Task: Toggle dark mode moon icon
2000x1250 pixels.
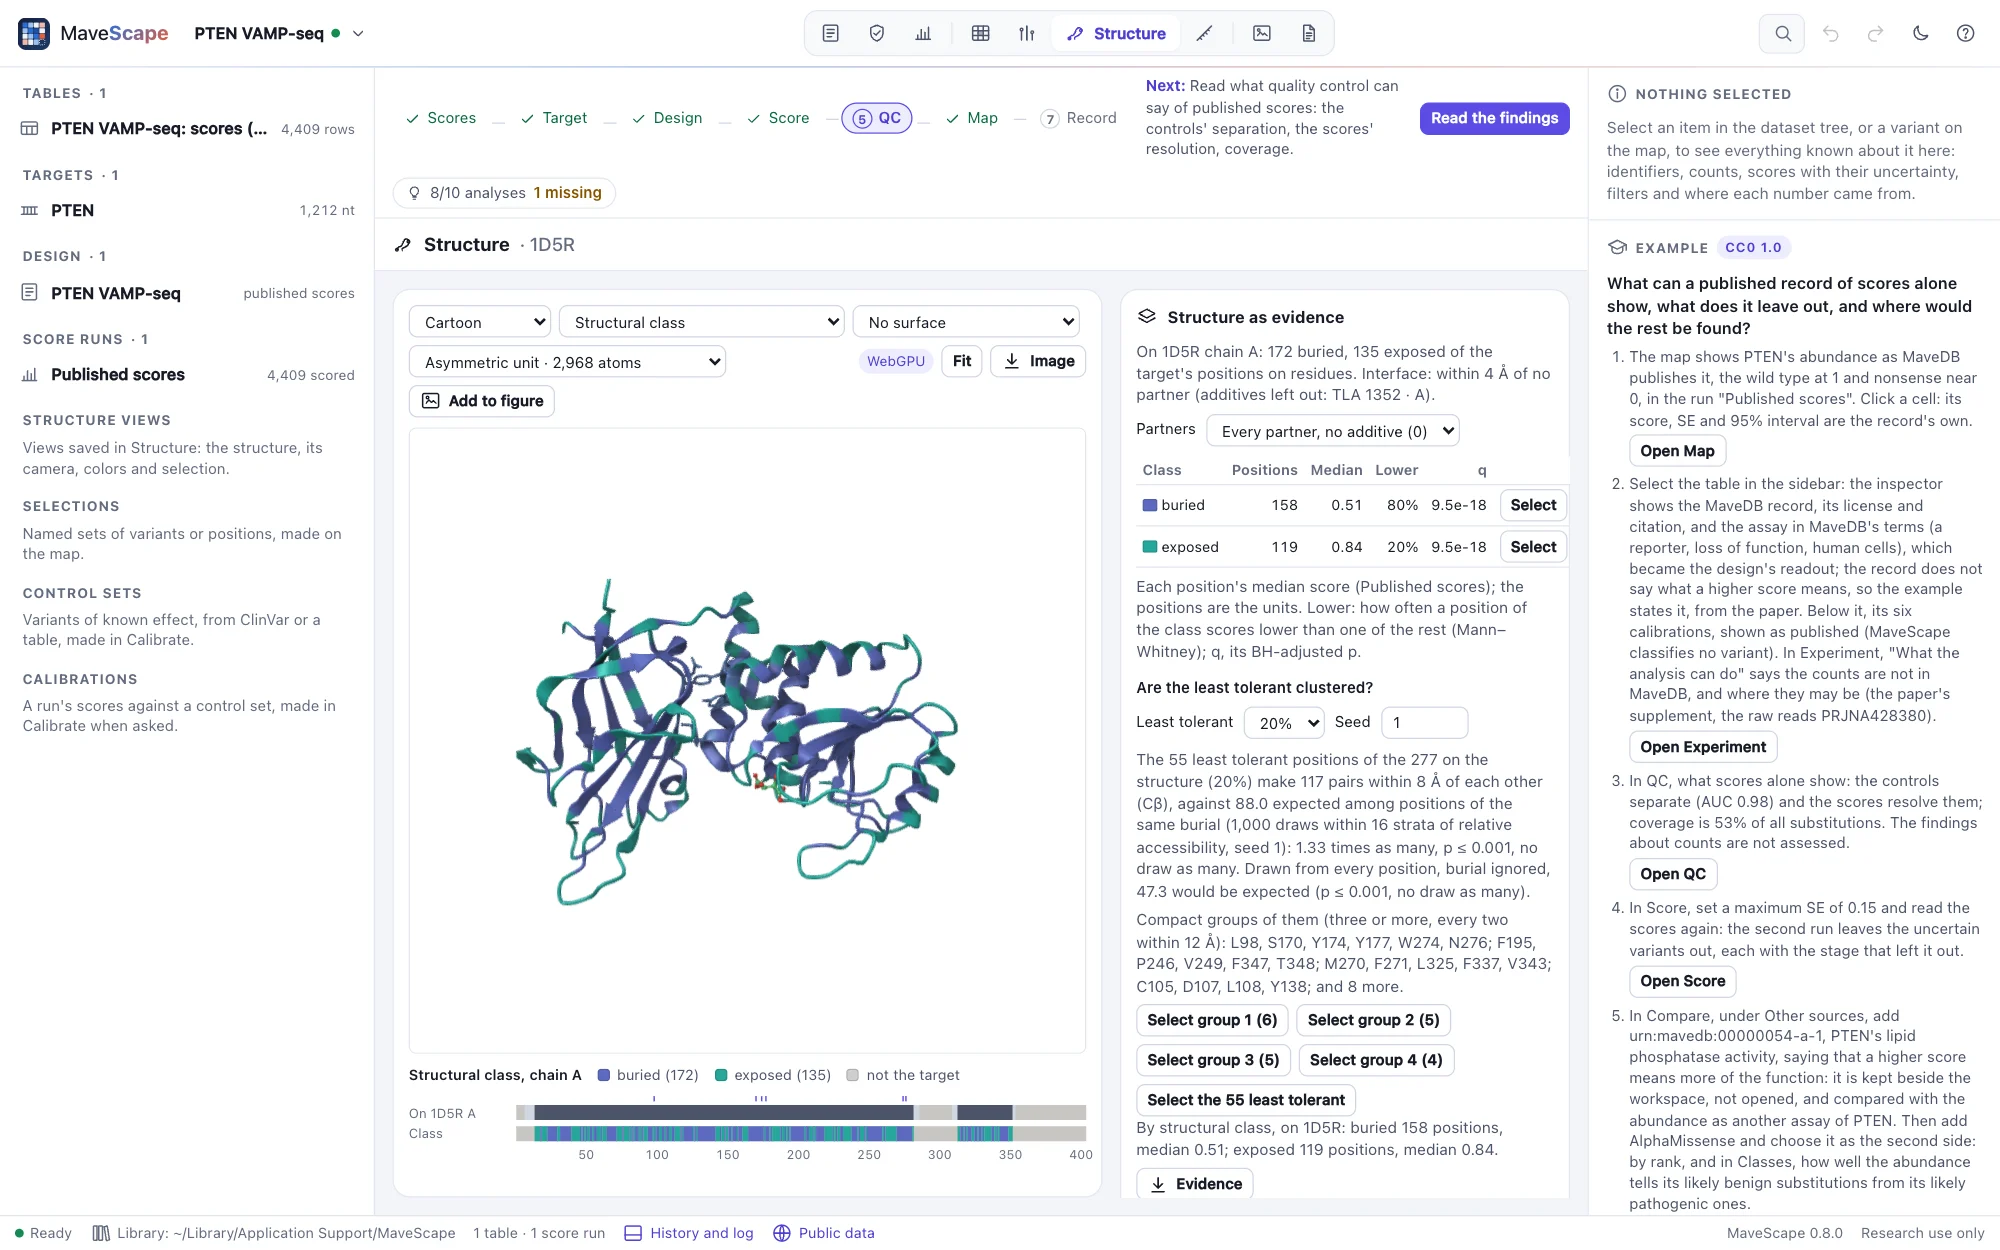Action: click(x=1920, y=33)
